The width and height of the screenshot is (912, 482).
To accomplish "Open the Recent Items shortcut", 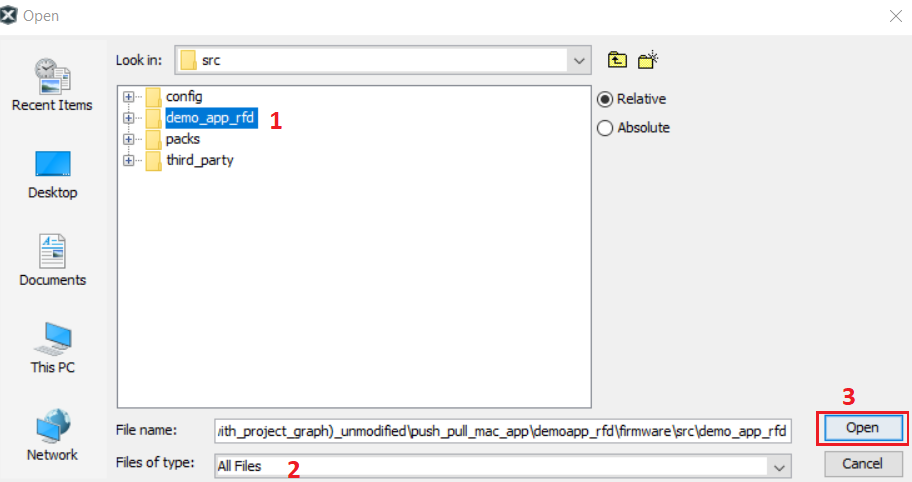I will click(x=52, y=85).
